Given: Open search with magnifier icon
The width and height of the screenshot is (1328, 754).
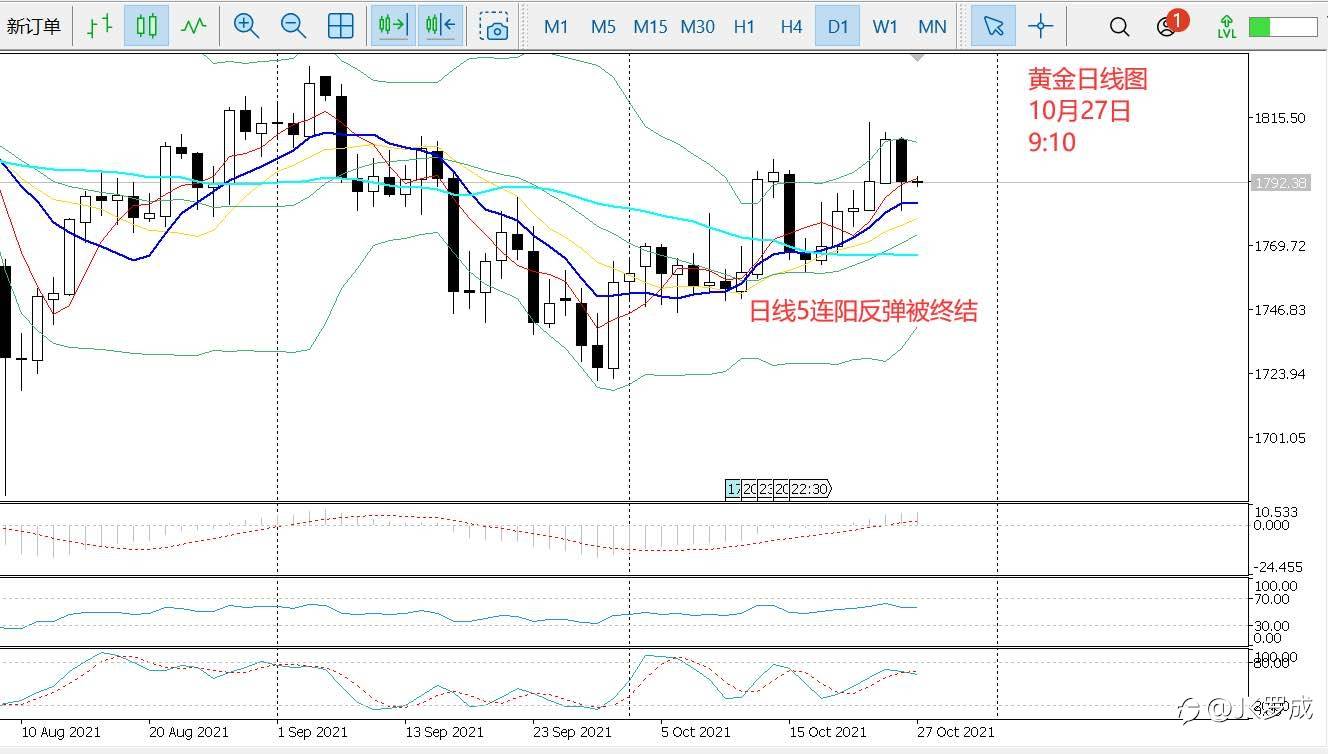Looking at the screenshot, I should coord(1120,27).
